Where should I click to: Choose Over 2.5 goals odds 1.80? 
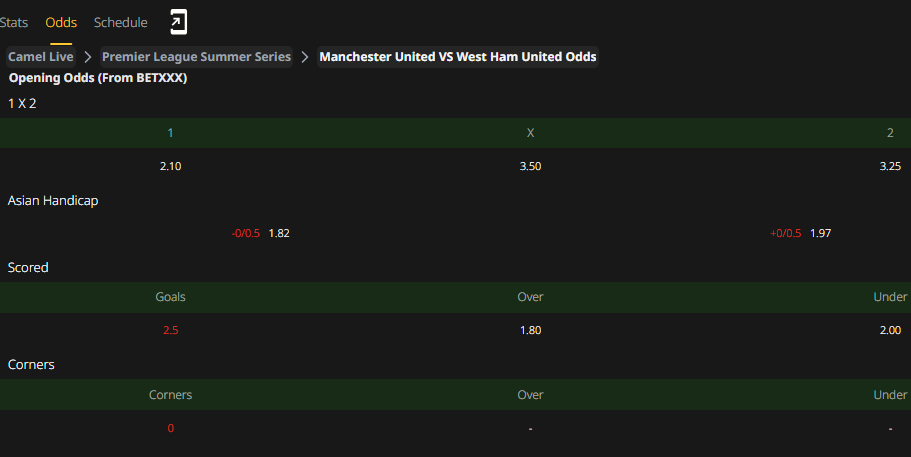click(530, 330)
